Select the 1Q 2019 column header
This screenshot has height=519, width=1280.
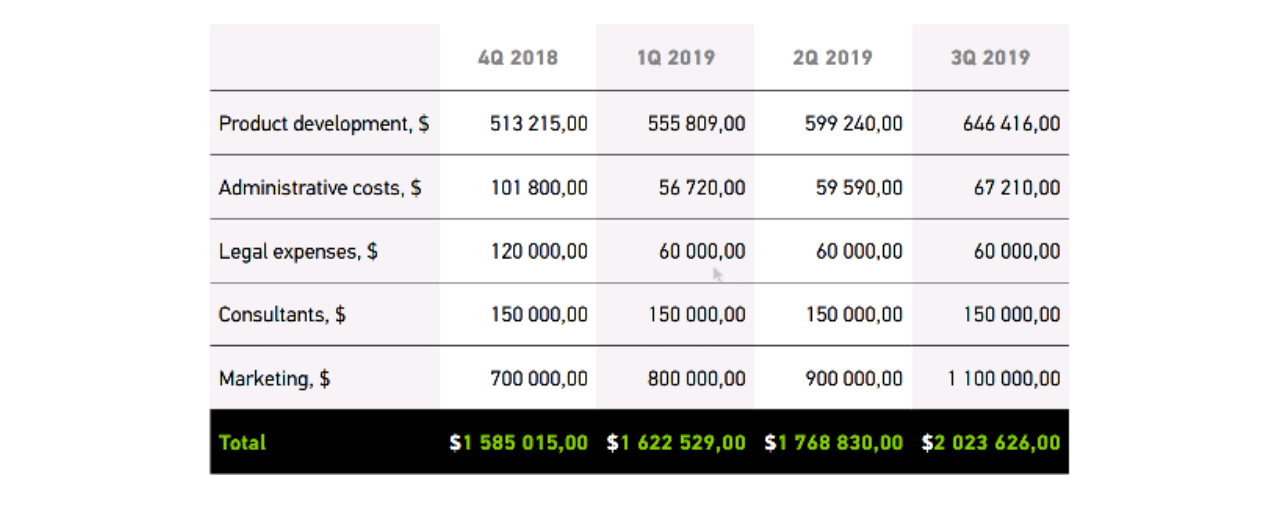click(676, 57)
